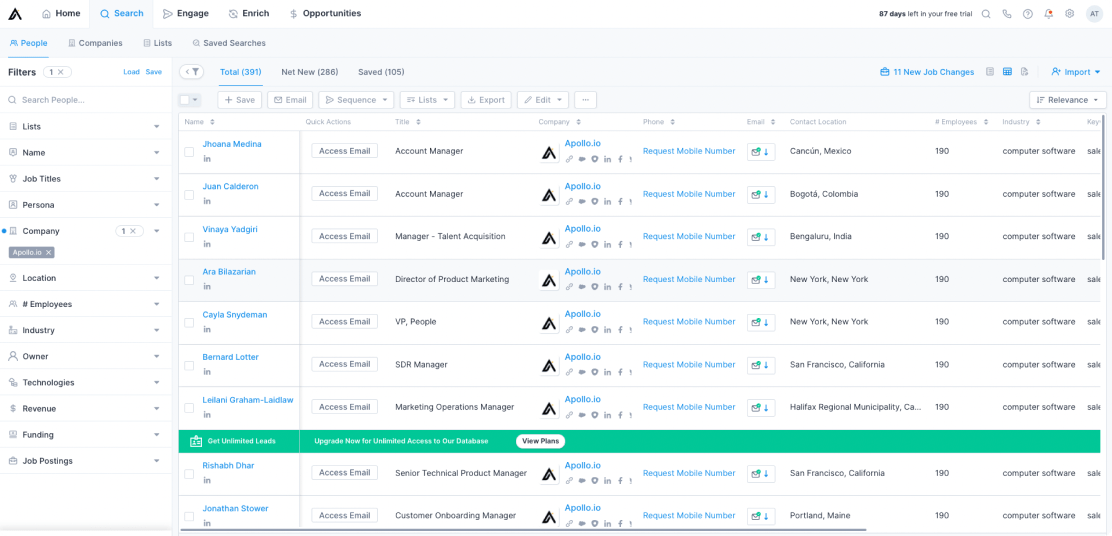Click the Apollo logo in top-left corner
Viewport: 1112px width, 536px height.
click(x=15, y=13)
